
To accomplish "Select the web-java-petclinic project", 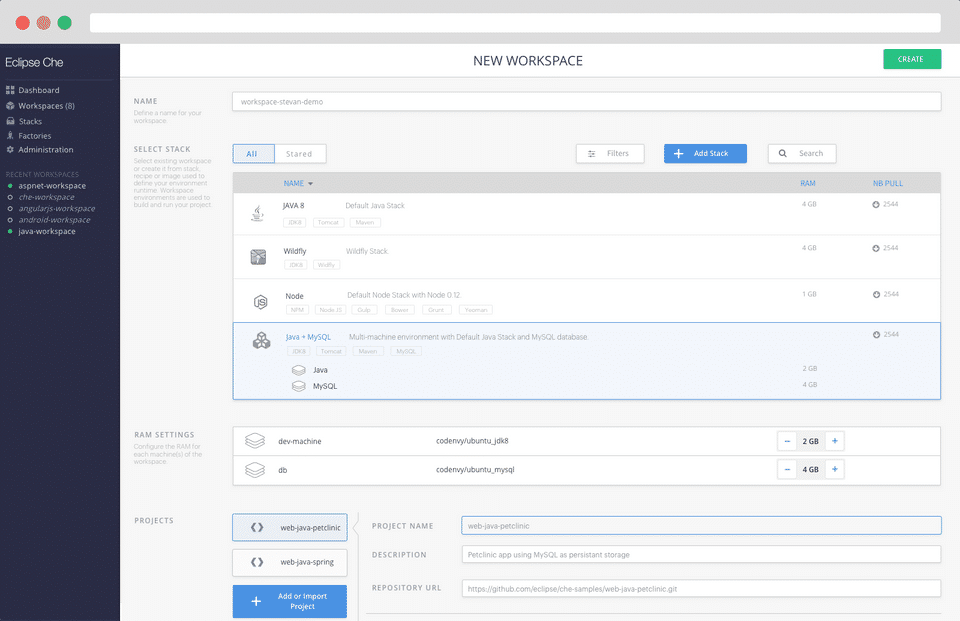I will (290, 527).
